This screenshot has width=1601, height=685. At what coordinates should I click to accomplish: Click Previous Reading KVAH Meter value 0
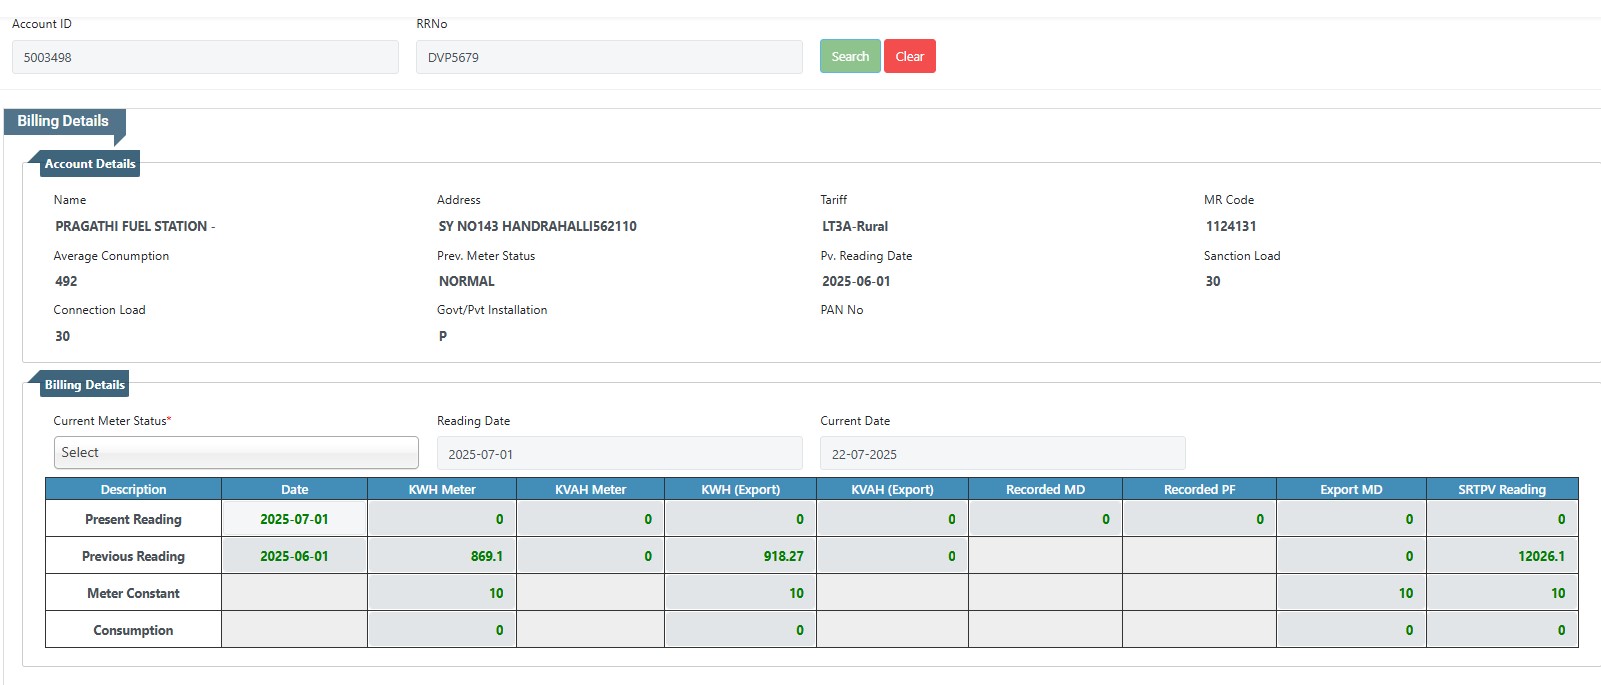point(648,556)
